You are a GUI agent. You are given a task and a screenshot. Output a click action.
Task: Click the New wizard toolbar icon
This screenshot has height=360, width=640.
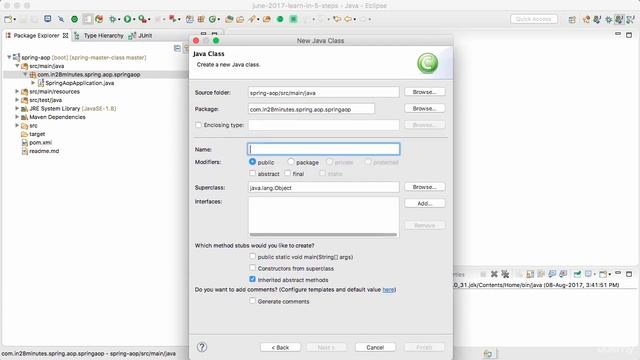pyautogui.click(x=8, y=19)
